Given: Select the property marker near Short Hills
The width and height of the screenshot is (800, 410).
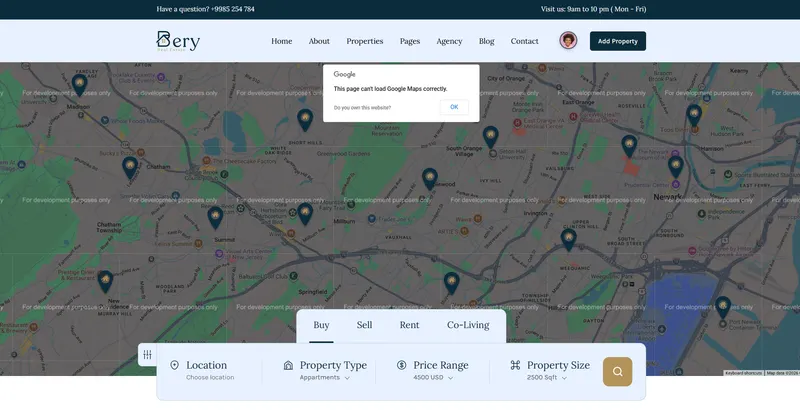Looking at the screenshot, I should point(305,120).
